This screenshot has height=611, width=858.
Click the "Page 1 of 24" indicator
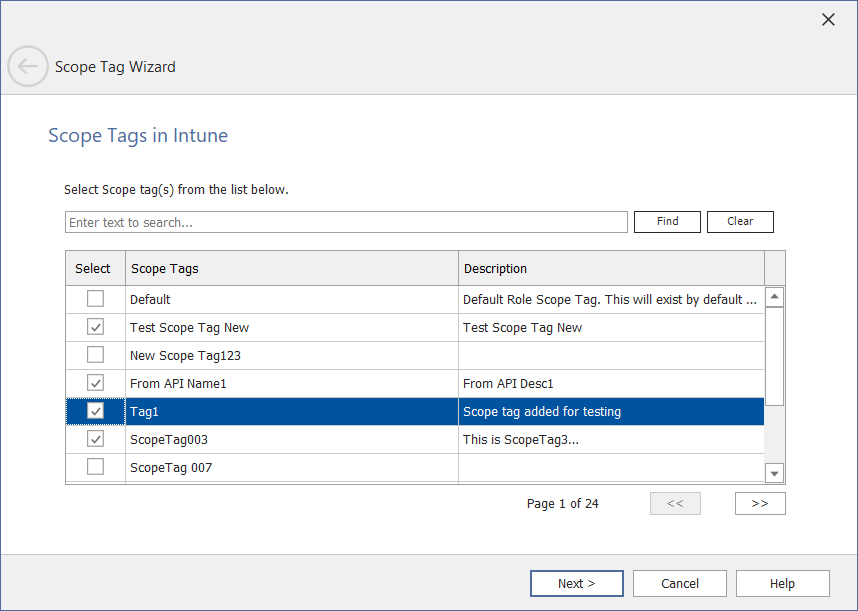click(563, 503)
